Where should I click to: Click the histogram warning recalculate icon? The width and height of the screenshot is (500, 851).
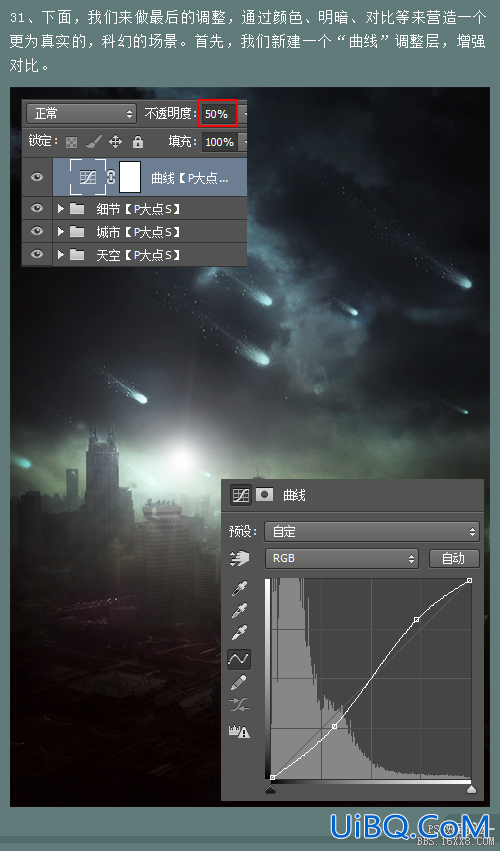point(239,731)
